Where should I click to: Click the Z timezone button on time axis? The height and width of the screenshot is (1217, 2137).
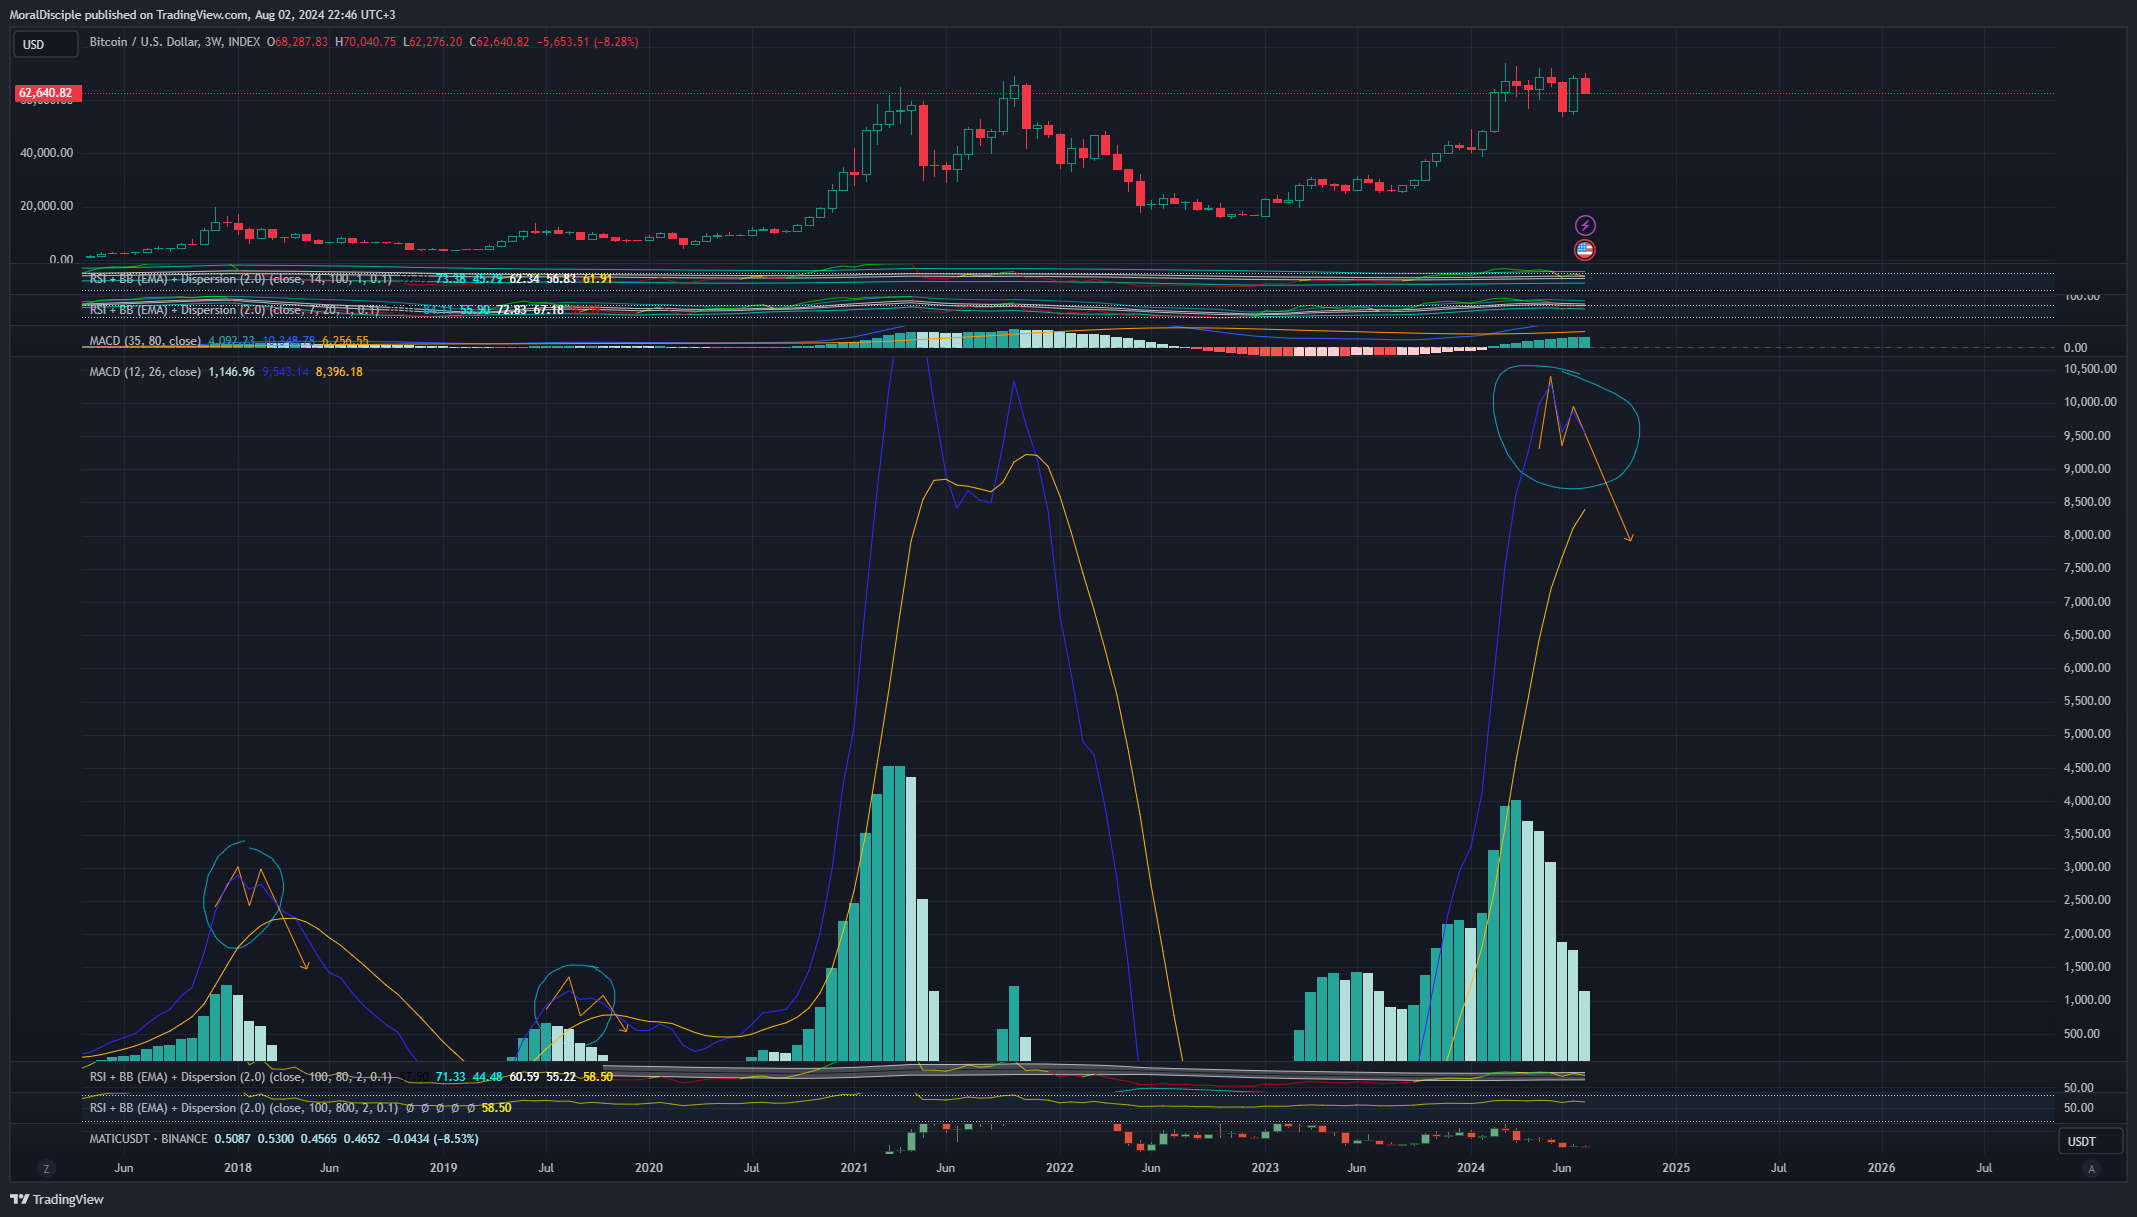(x=46, y=1168)
